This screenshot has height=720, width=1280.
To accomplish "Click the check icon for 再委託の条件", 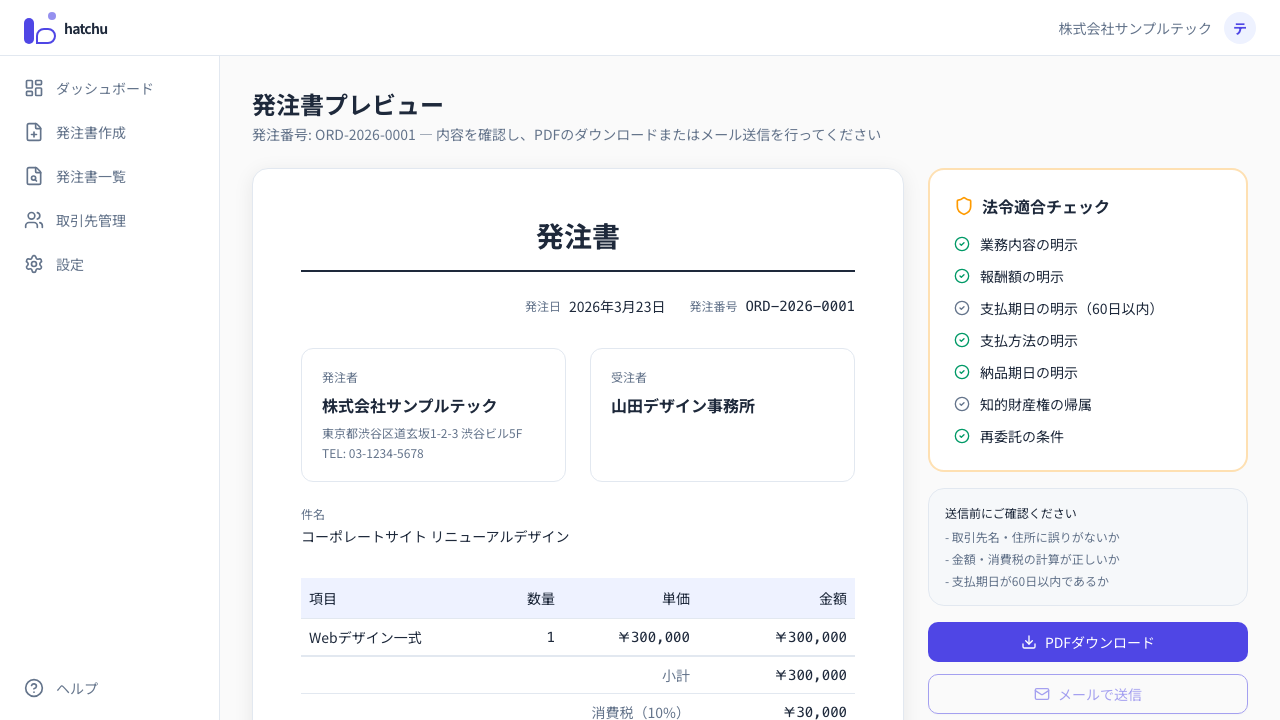I will coord(962,436).
